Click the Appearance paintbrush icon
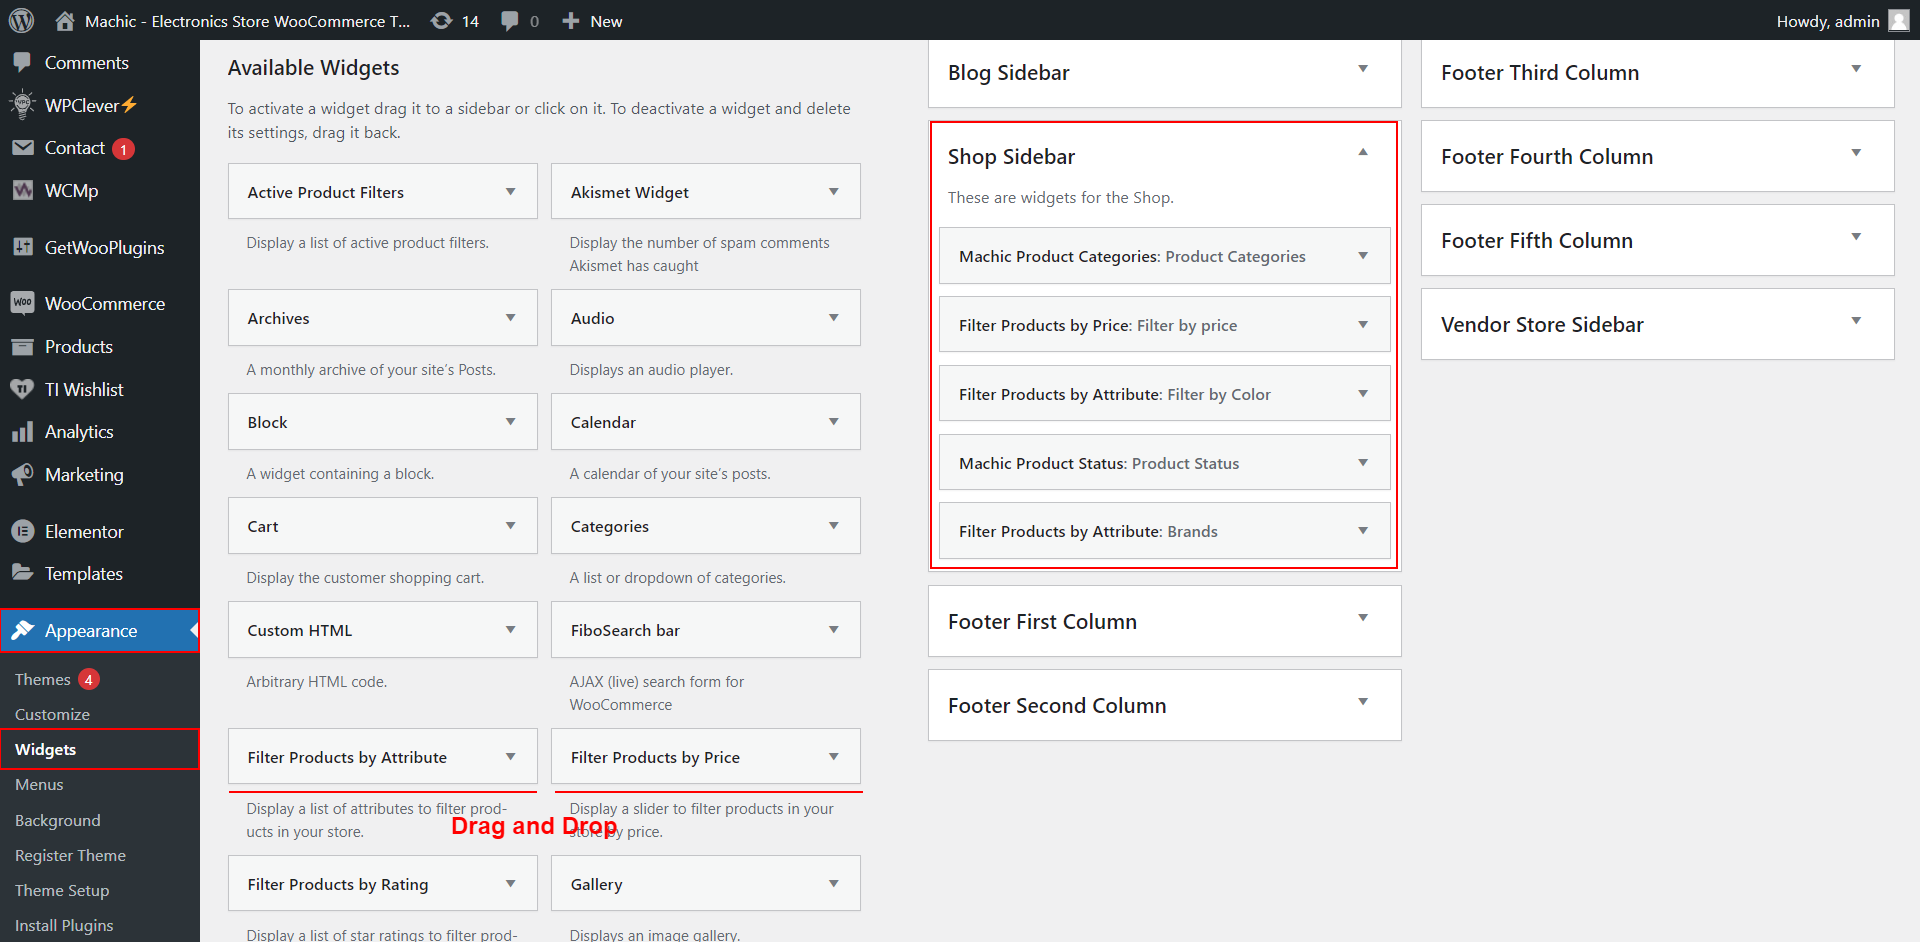 click(x=22, y=630)
